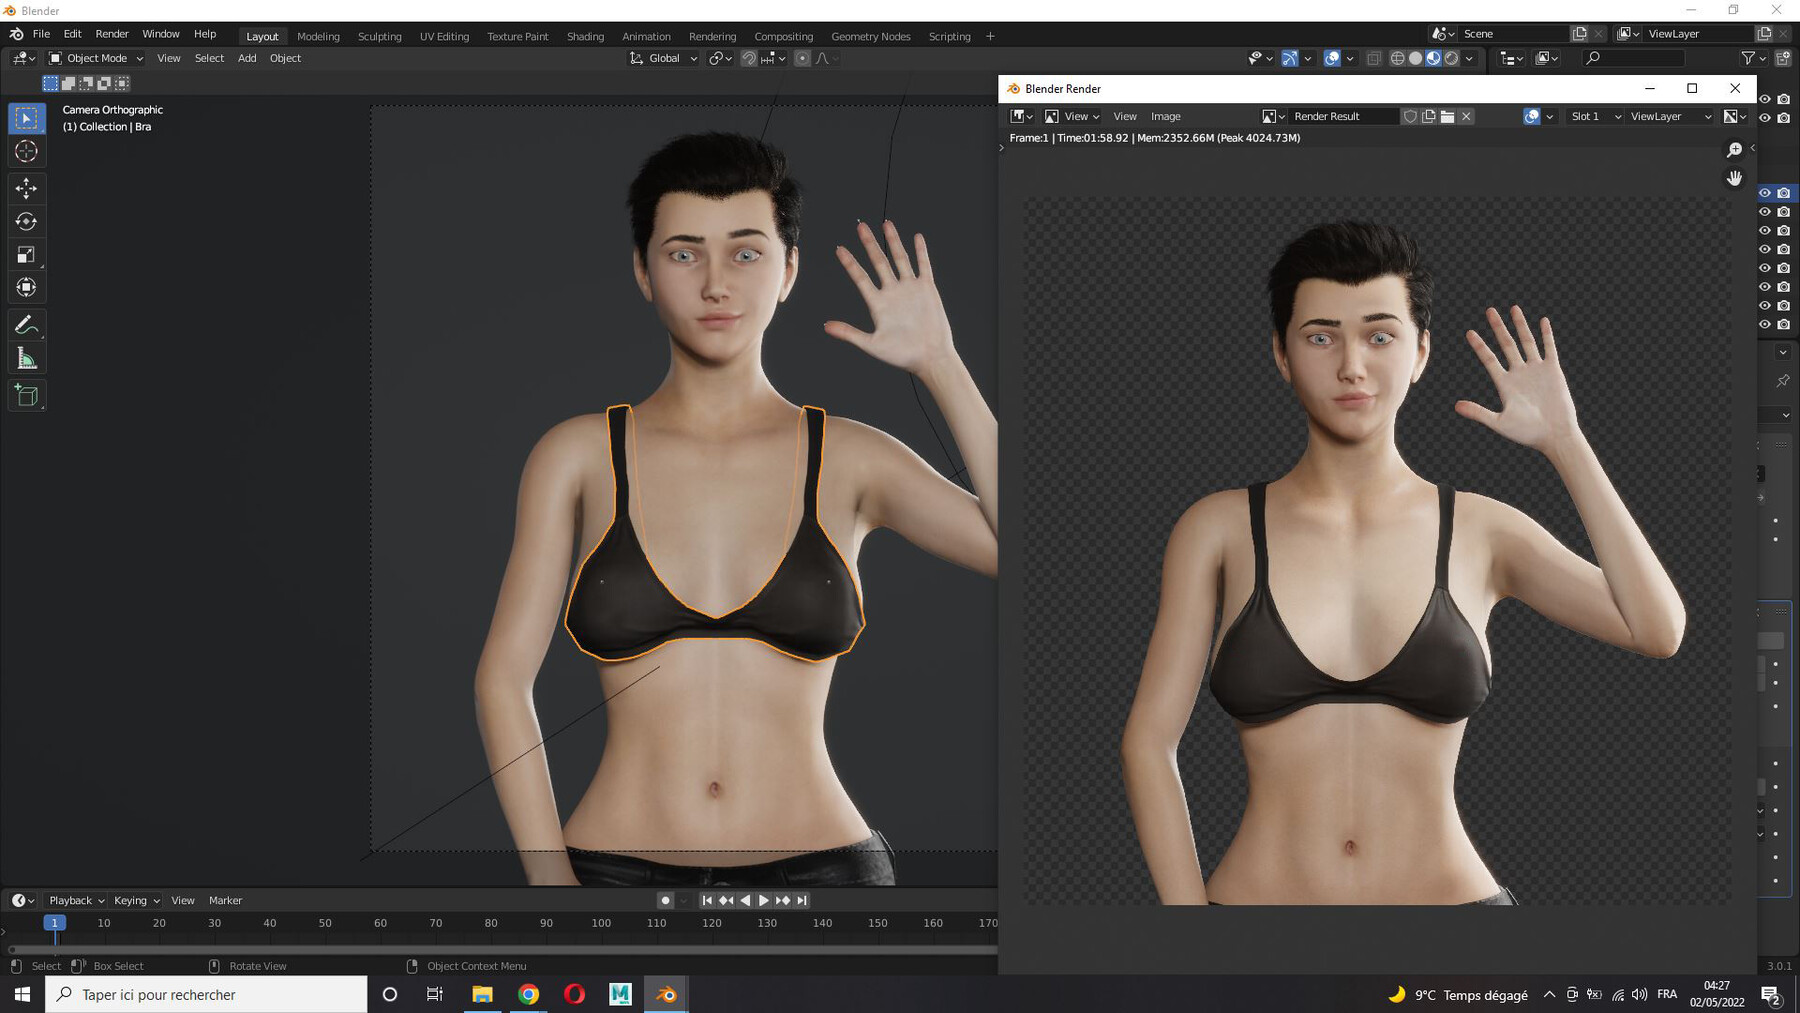Image resolution: width=1800 pixels, height=1013 pixels.
Task: Click the timeline horizontal scrollbar
Action: [502, 949]
